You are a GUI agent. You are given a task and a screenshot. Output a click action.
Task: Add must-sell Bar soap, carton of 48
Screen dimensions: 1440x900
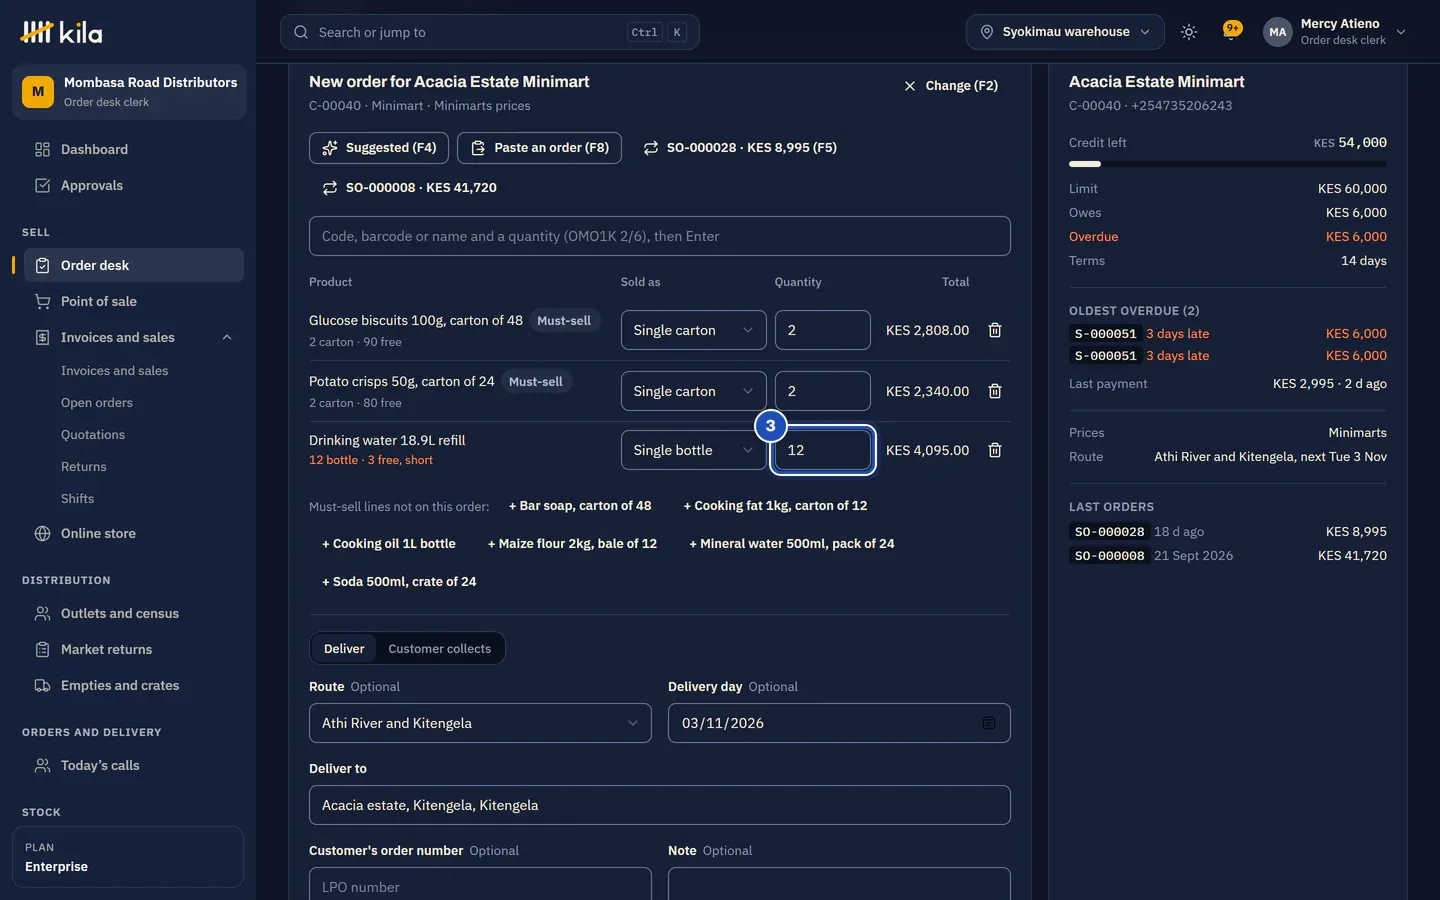coord(580,506)
